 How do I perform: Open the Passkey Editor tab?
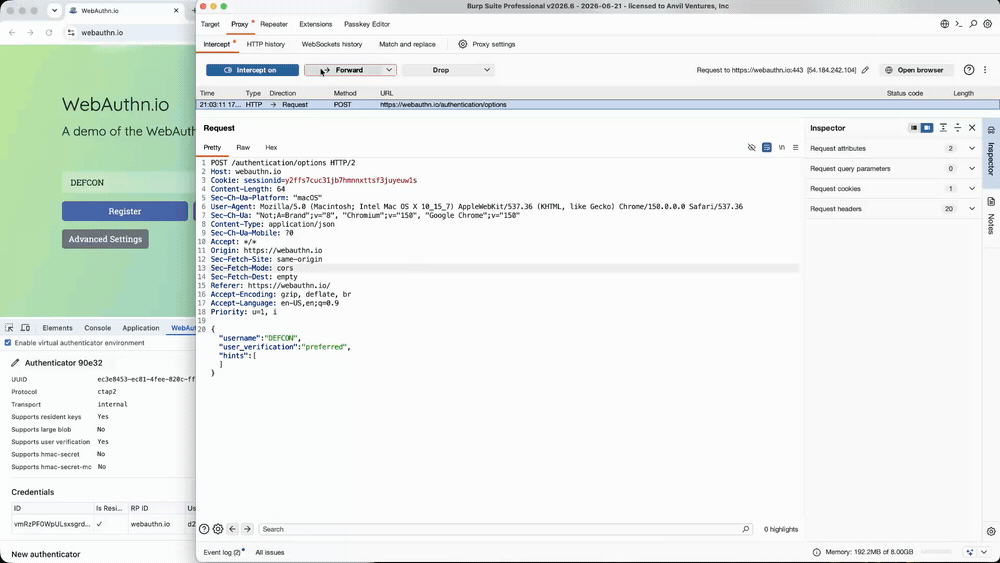[367, 24]
